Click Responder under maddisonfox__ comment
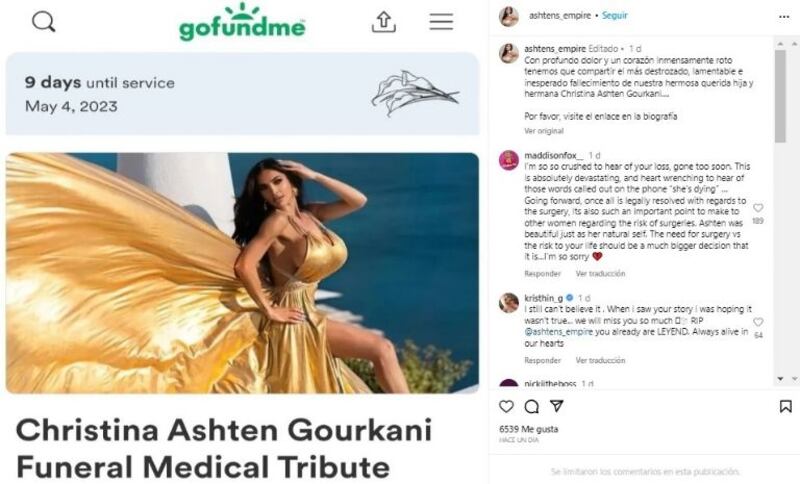Image resolution: width=800 pixels, height=484 pixels. 542,274
